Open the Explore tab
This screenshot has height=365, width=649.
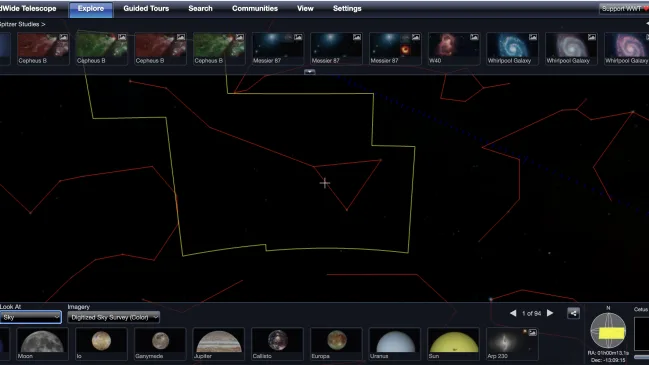click(91, 9)
